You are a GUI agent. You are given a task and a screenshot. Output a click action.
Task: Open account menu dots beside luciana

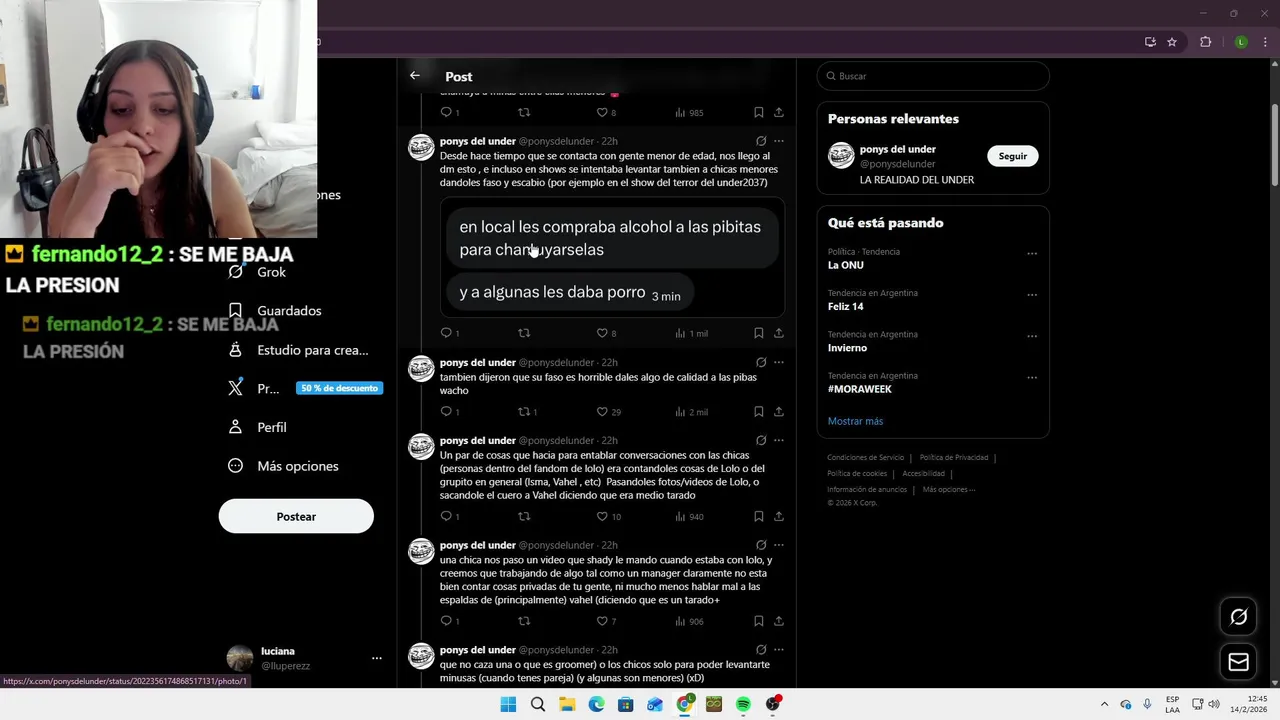pos(377,658)
